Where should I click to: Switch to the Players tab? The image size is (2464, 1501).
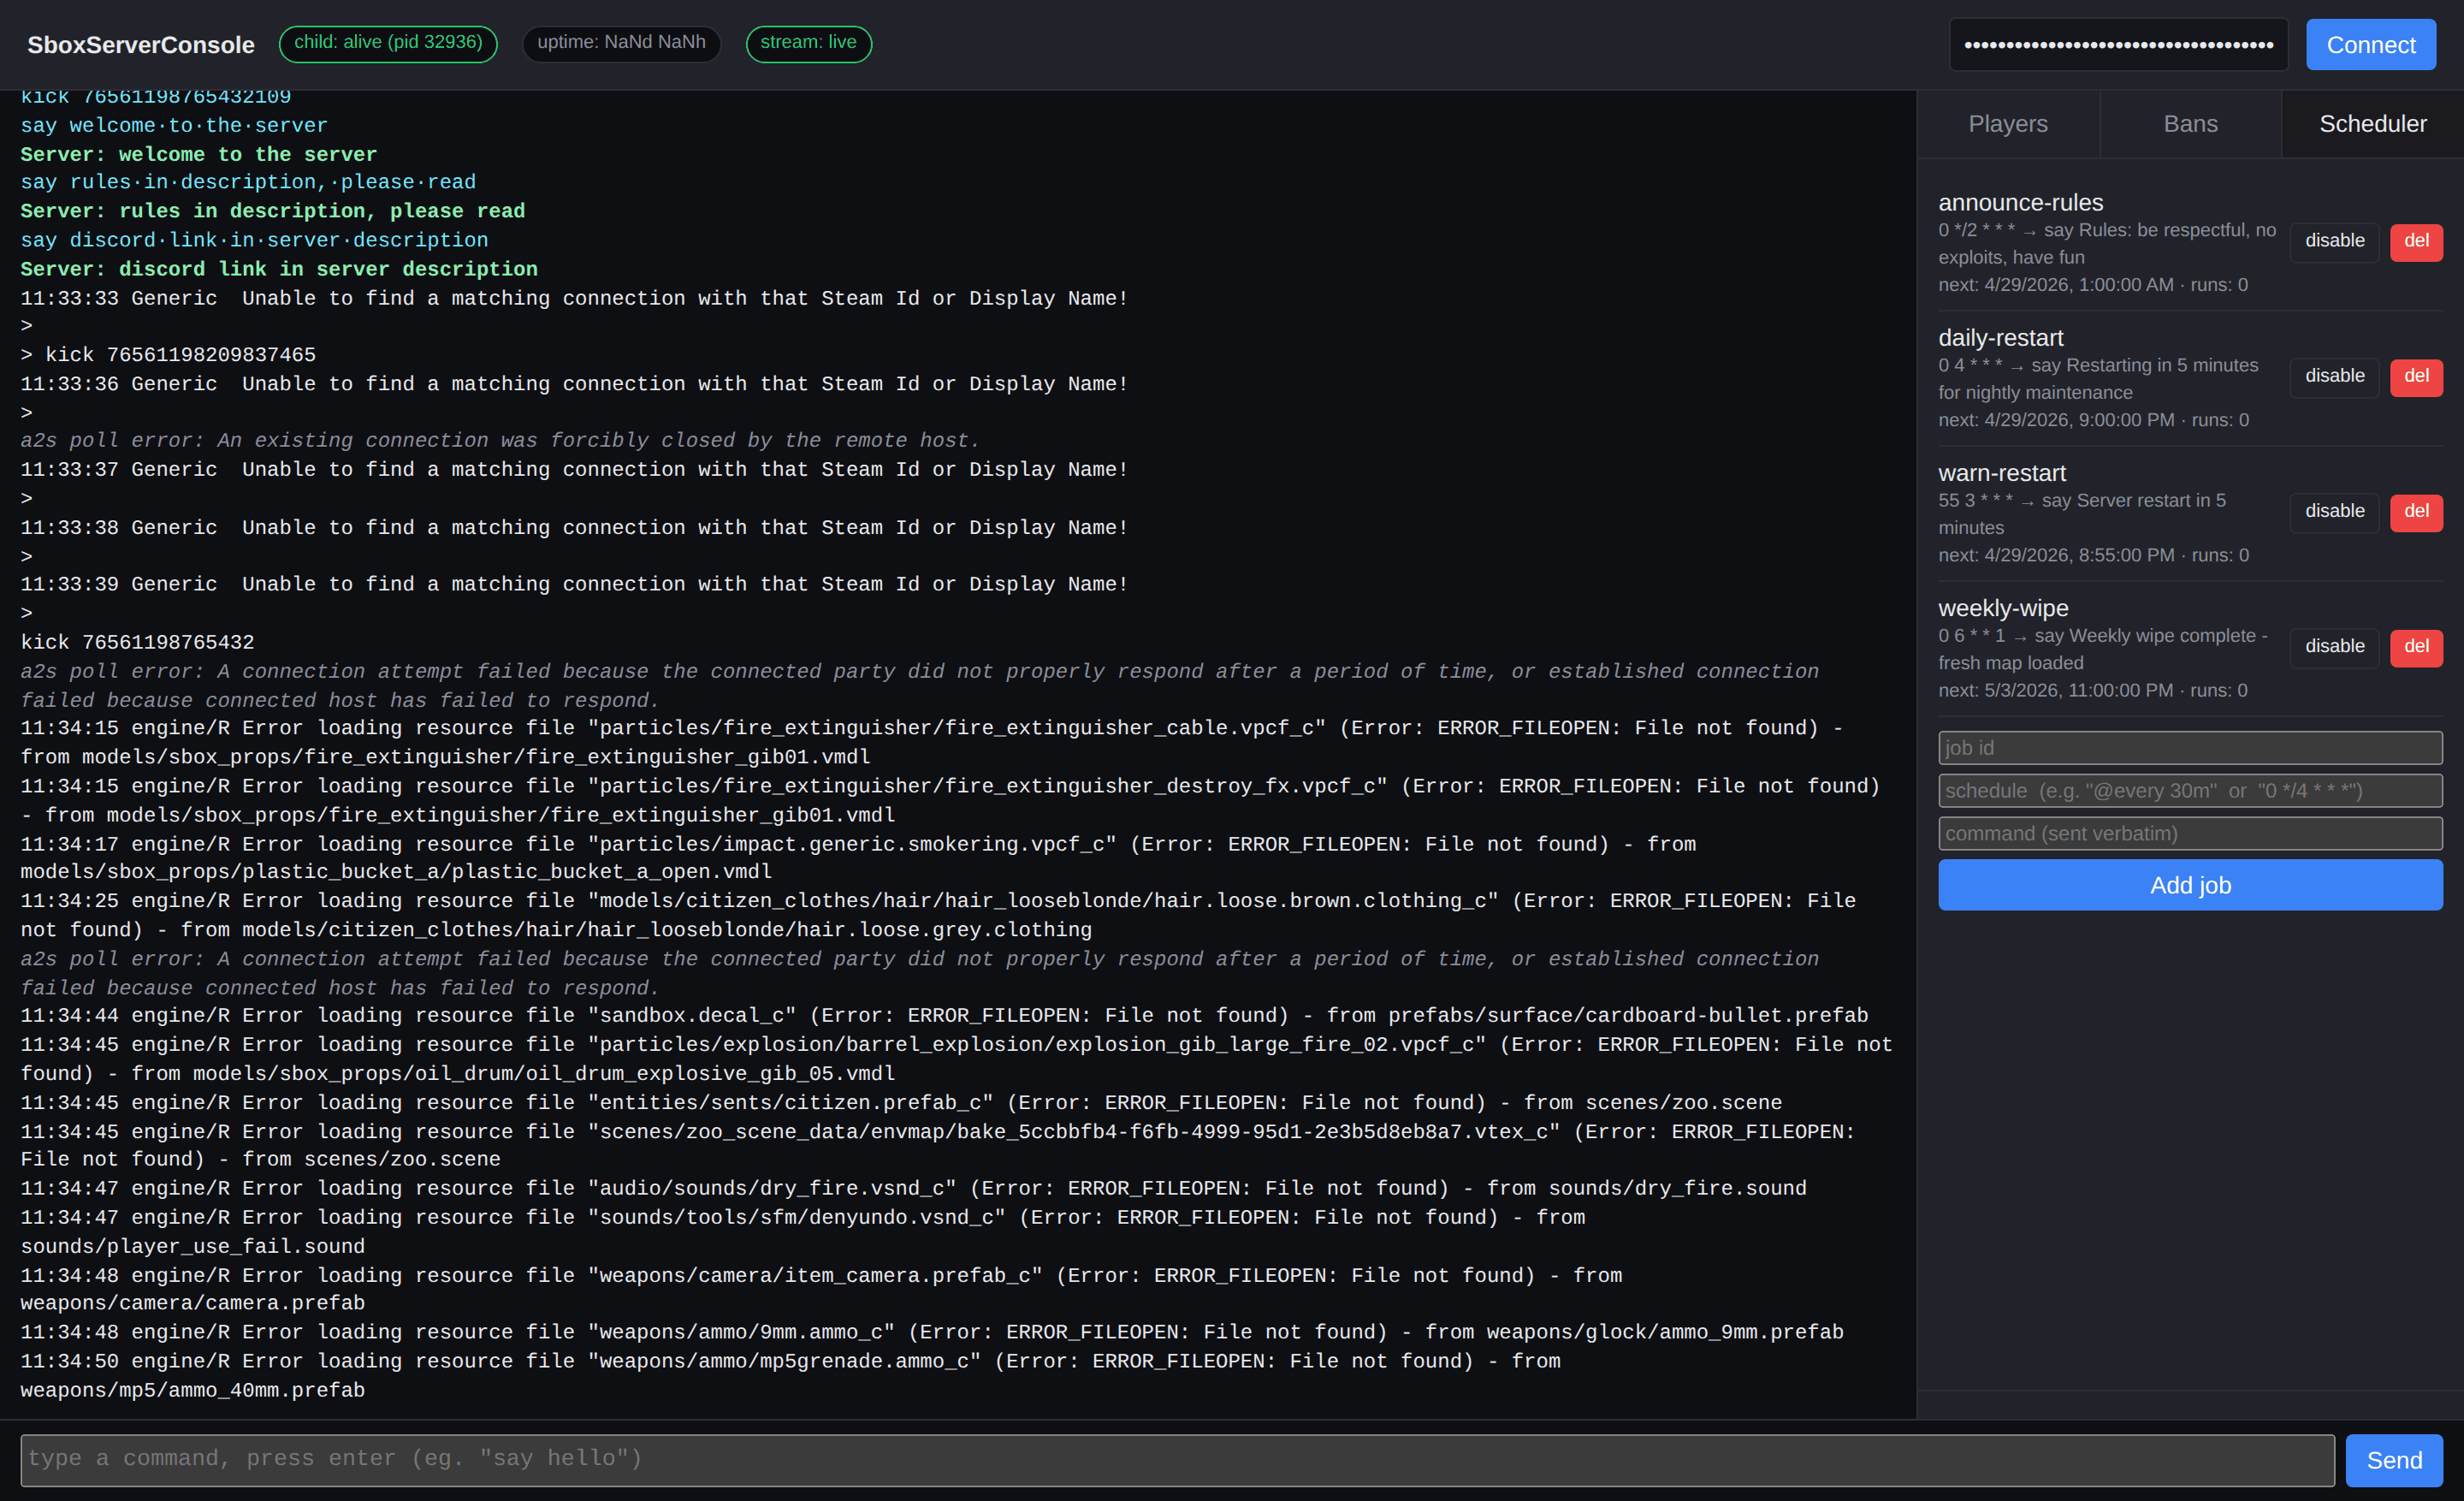2008,124
